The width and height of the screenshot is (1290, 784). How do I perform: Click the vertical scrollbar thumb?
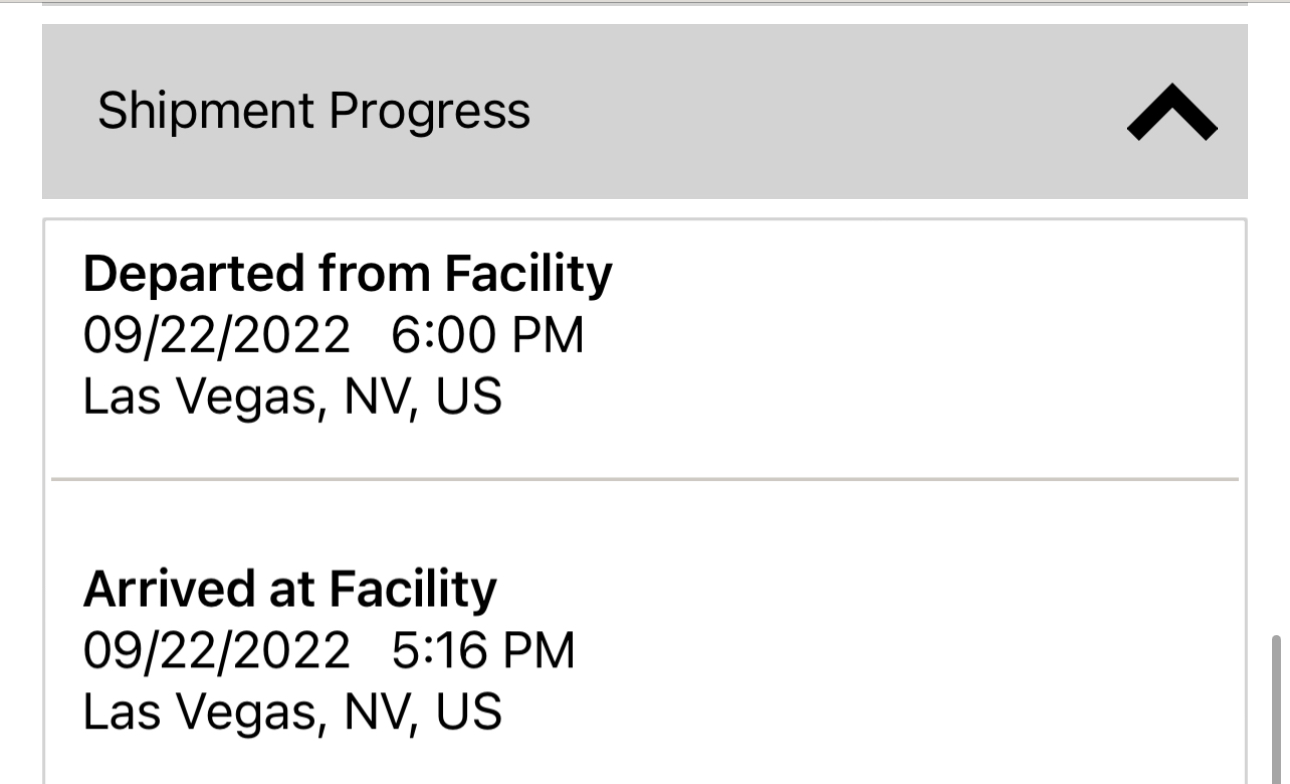1277,708
